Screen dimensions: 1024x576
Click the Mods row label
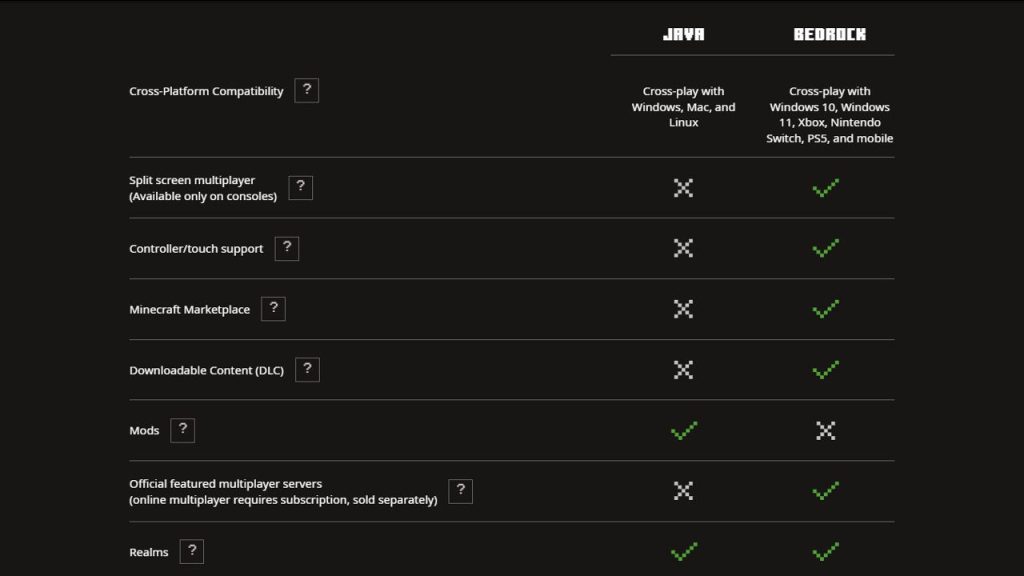[142, 430]
